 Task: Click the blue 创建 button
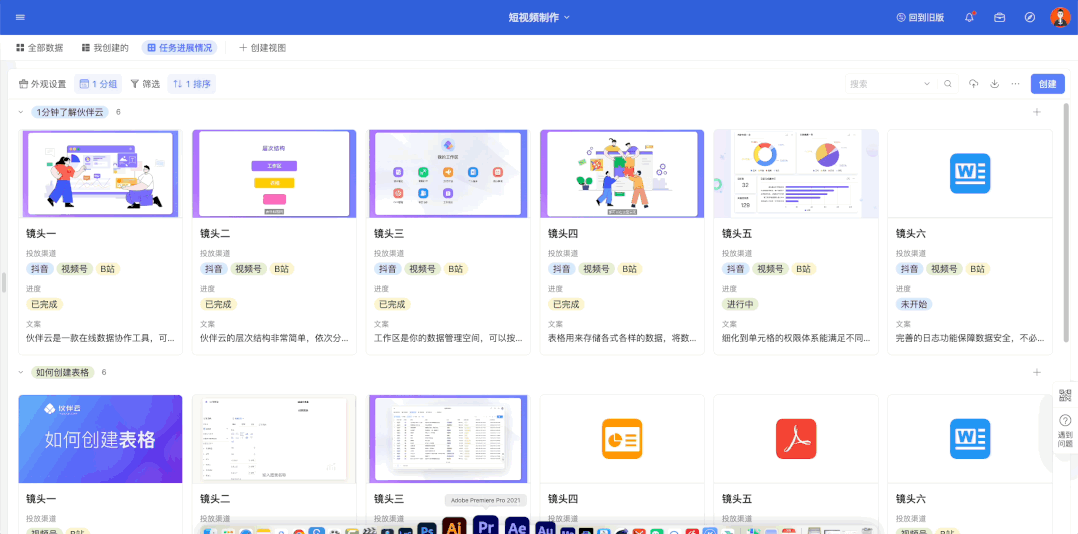click(x=1047, y=84)
